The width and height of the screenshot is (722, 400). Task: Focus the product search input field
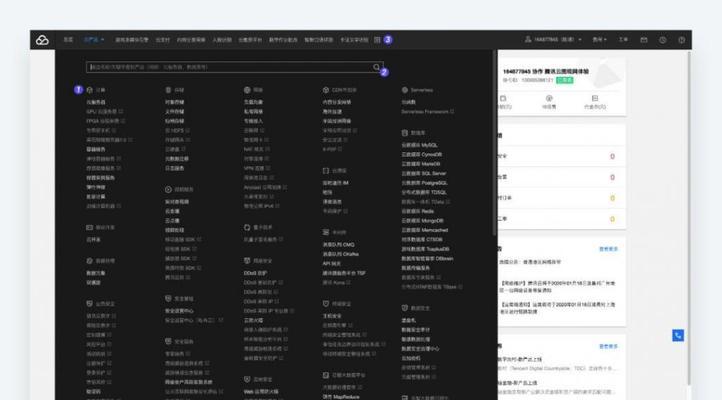[235, 67]
